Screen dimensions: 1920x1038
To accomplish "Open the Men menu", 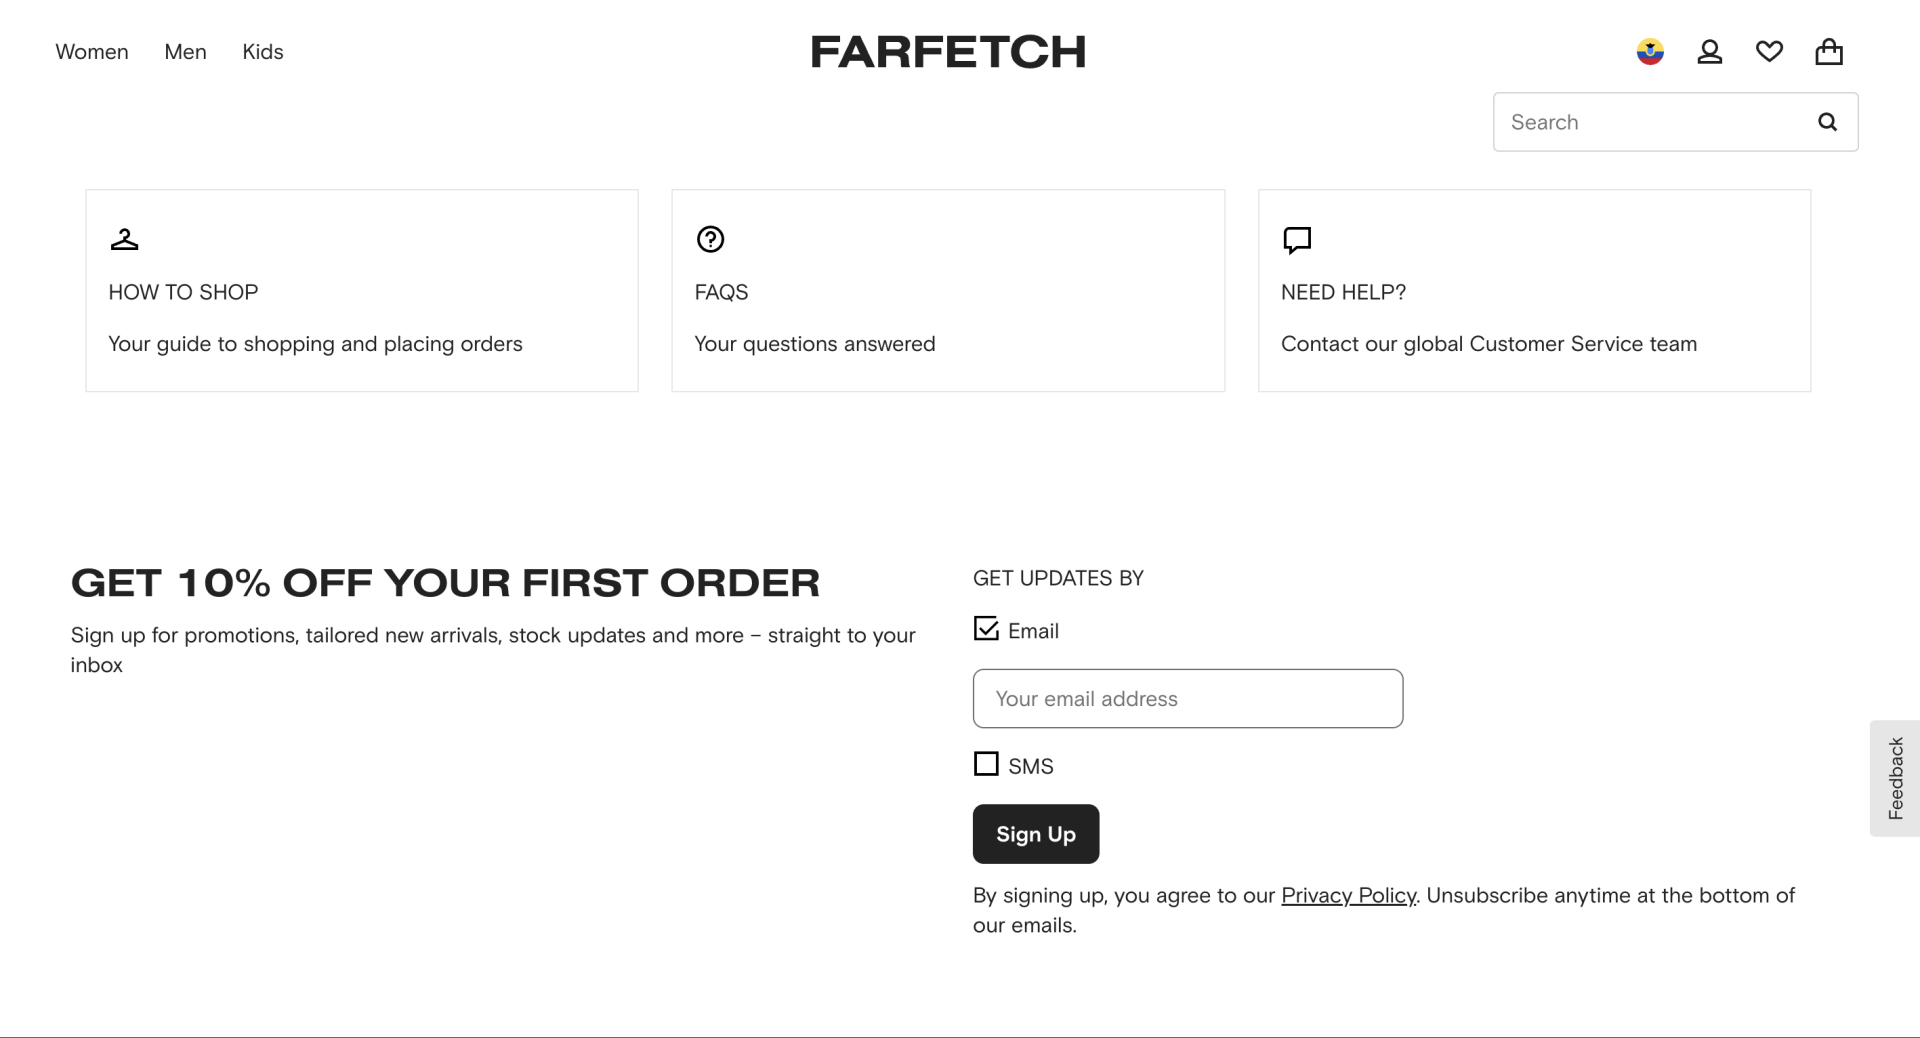I will click(x=185, y=52).
